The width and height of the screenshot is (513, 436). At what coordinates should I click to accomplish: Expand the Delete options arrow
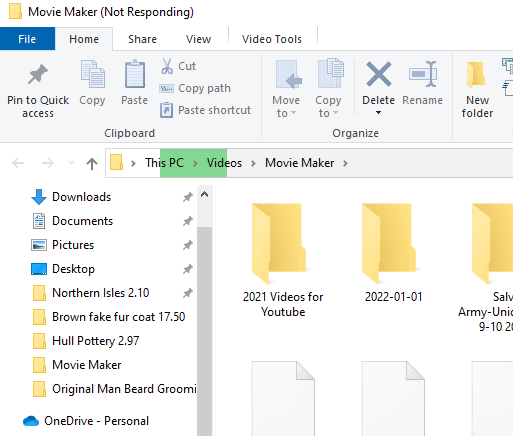tap(378, 113)
